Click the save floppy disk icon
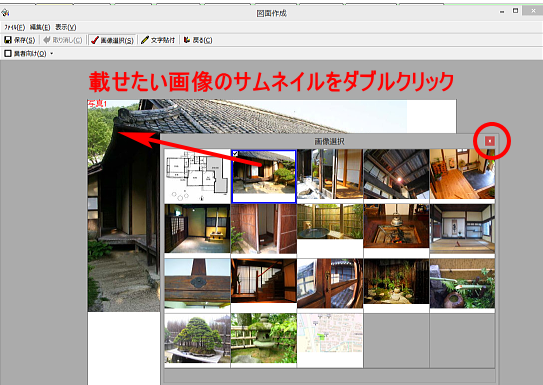543x385 pixels. 8,40
